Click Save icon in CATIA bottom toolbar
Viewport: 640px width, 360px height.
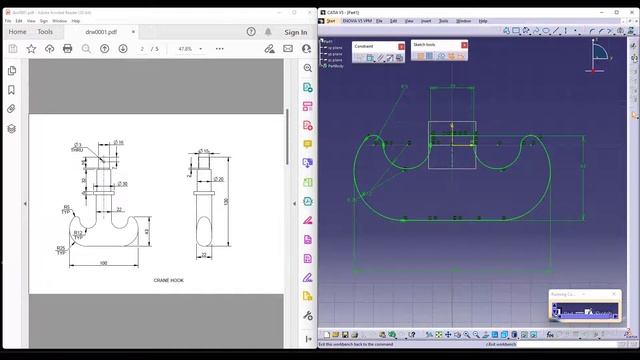click(x=345, y=335)
